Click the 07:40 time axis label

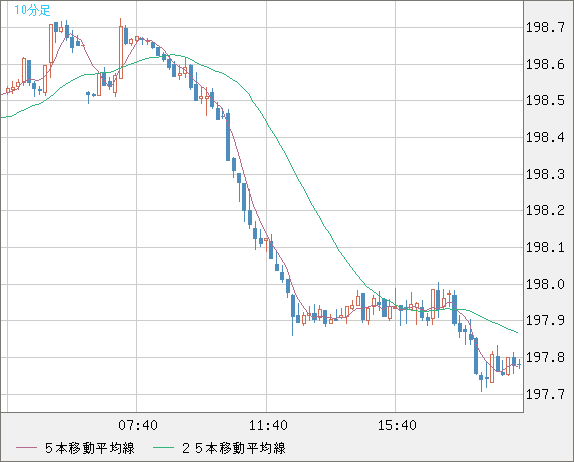tap(138, 425)
